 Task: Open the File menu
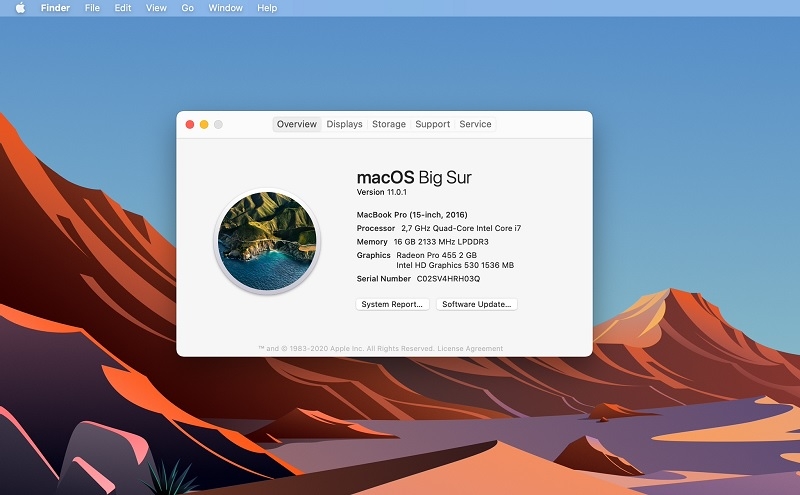pyautogui.click(x=92, y=8)
